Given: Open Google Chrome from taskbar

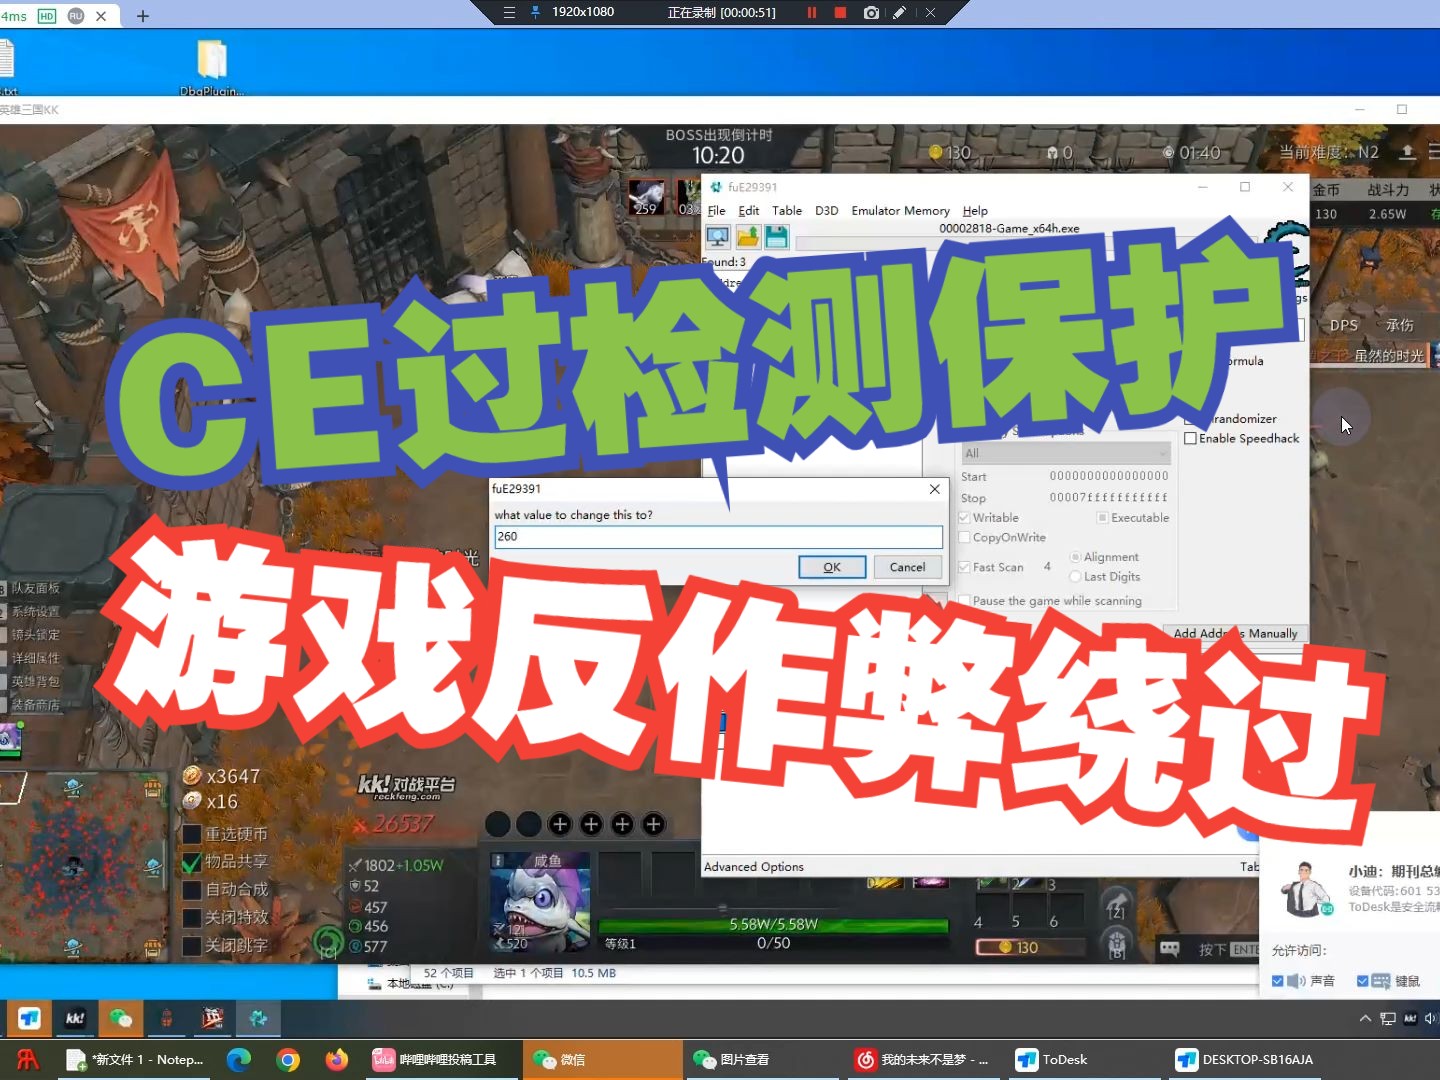Looking at the screenshot, I should [288, 1059].
